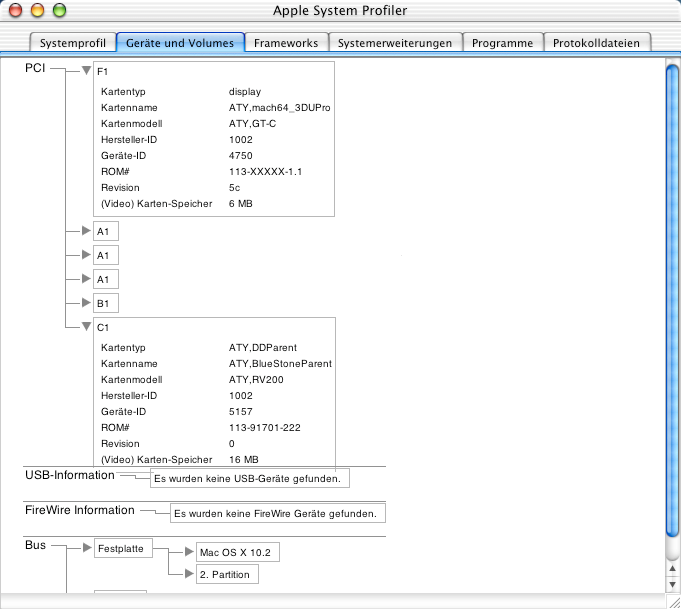The width and height of the screenshot is (681, 609).
Task: Select the F1 slot label
Action: click(102, 72)
